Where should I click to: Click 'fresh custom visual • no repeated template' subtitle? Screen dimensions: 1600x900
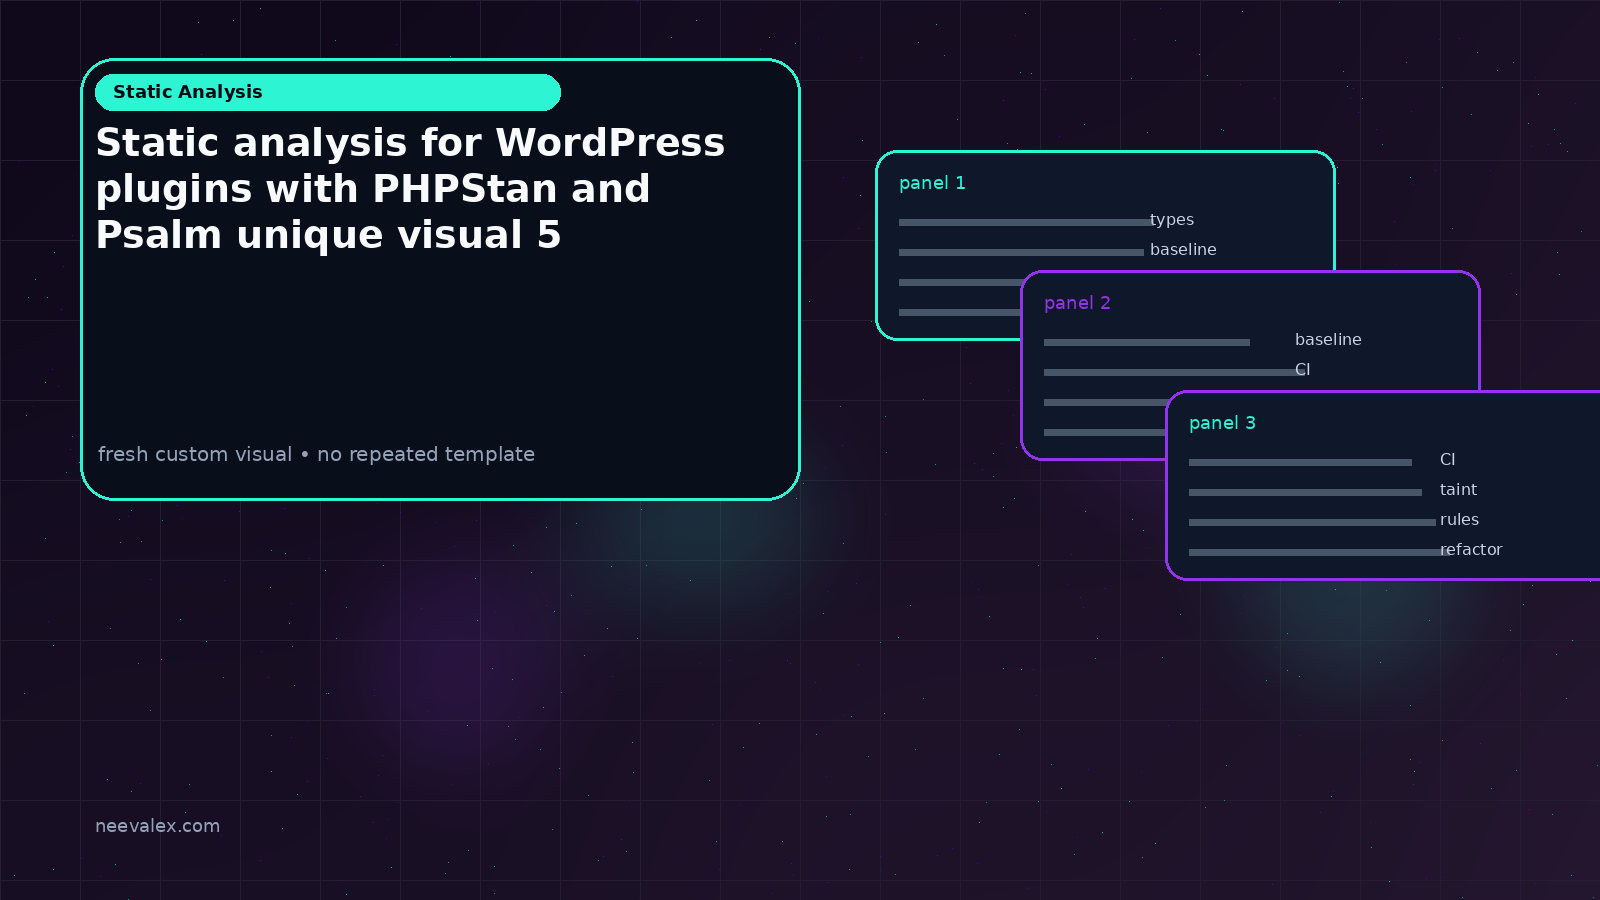click(x=316, y=454)
